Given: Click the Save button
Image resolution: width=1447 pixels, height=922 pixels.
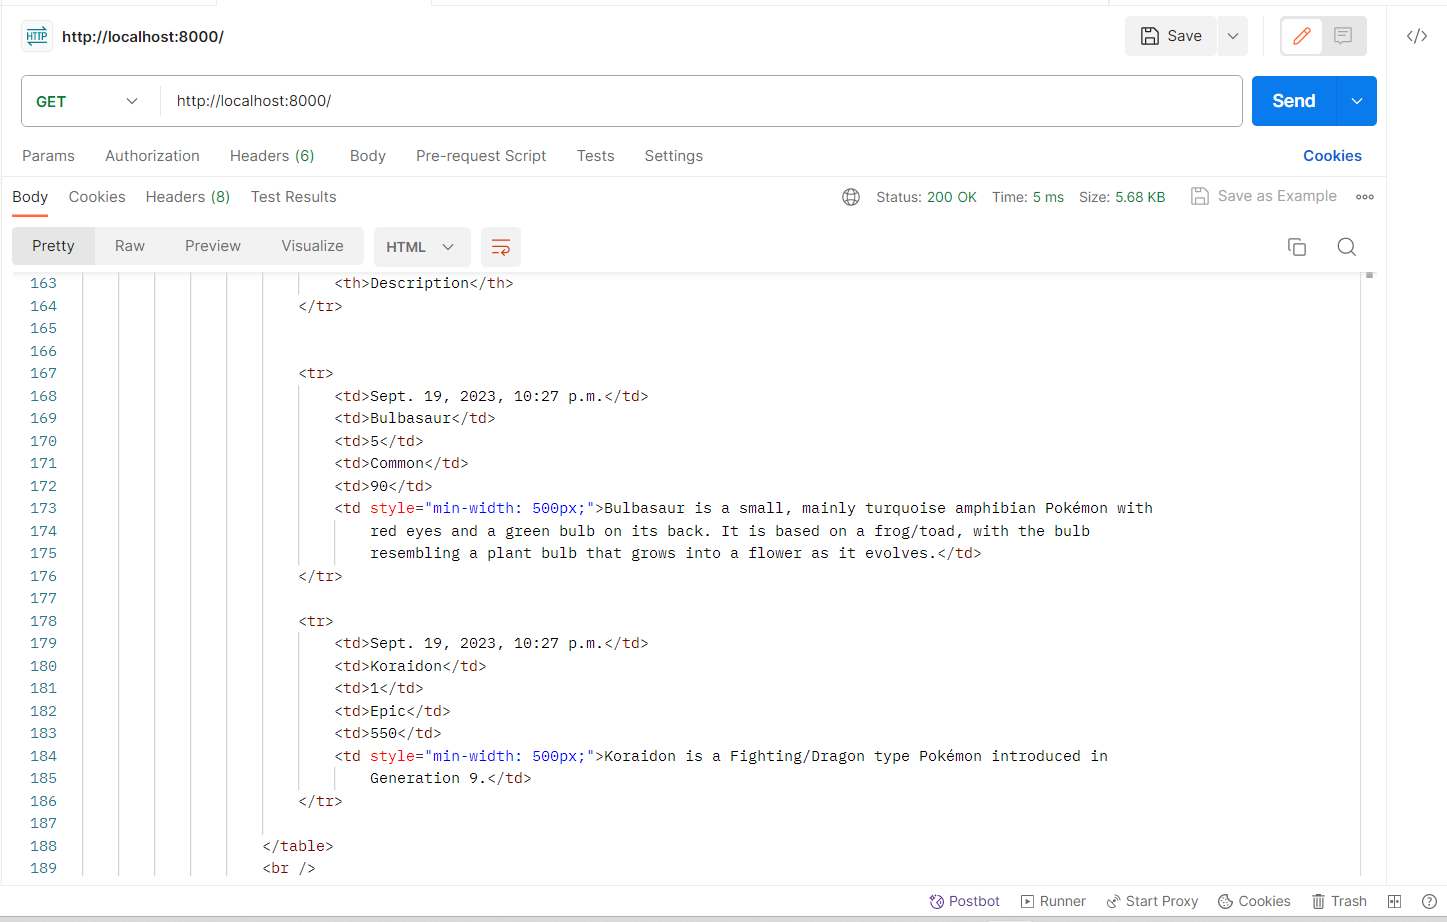Looking at the screenshot, I should tap(1171, 36).
